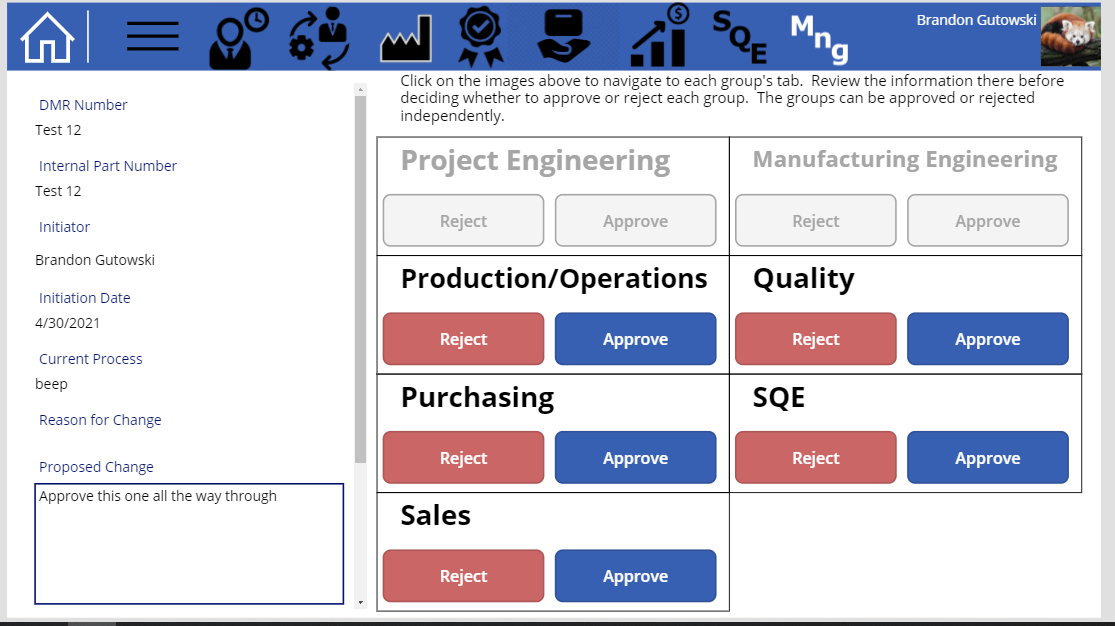Approve the Quality group
Viewport: 1115px width, 626px height.
[x=987, y=339]
